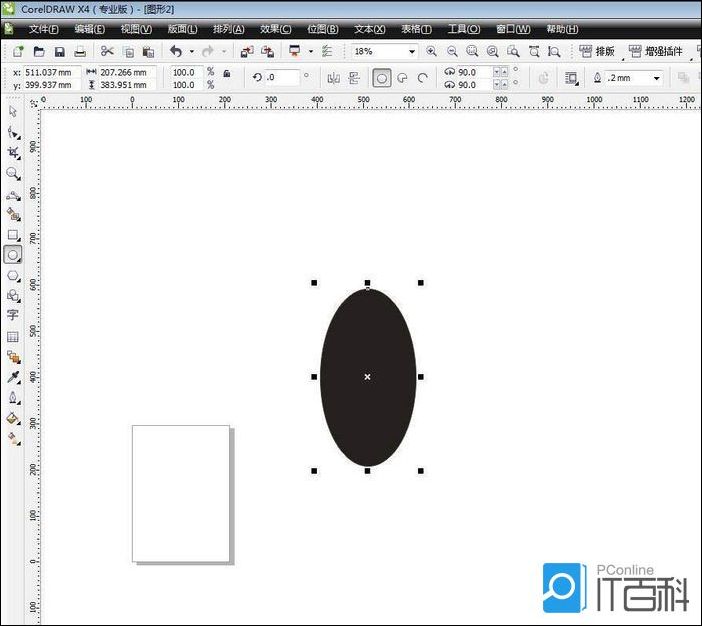Open the application launcher dropdown arrow
The image size is (702, 626).
[311, 51]
